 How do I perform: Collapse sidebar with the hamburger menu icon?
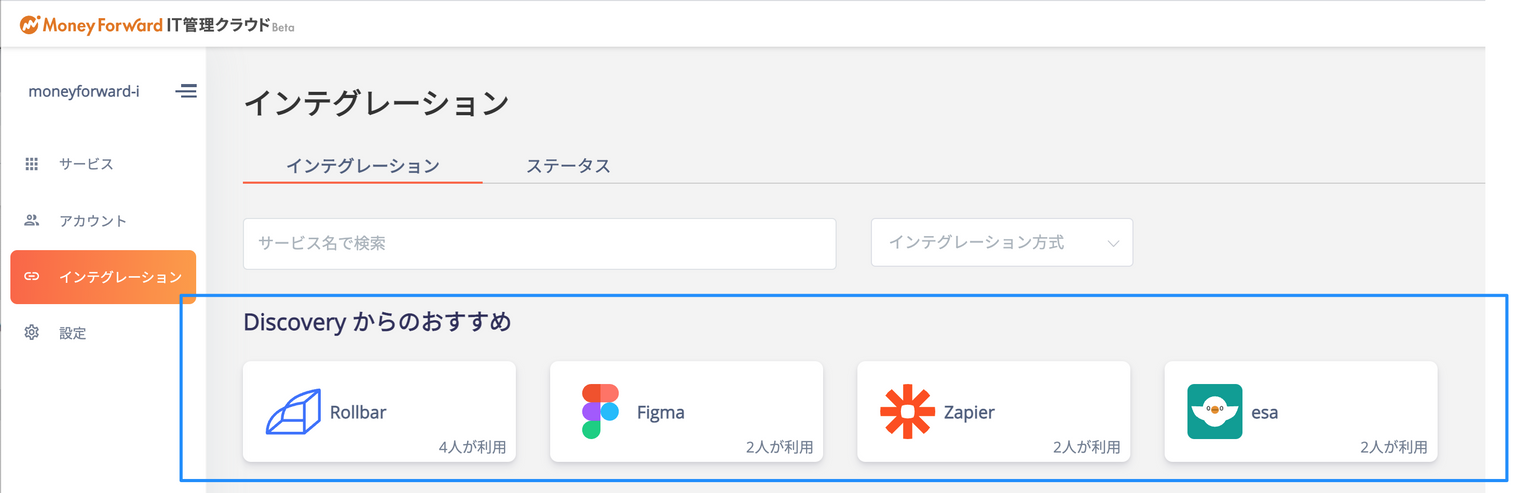pos(186,91)
